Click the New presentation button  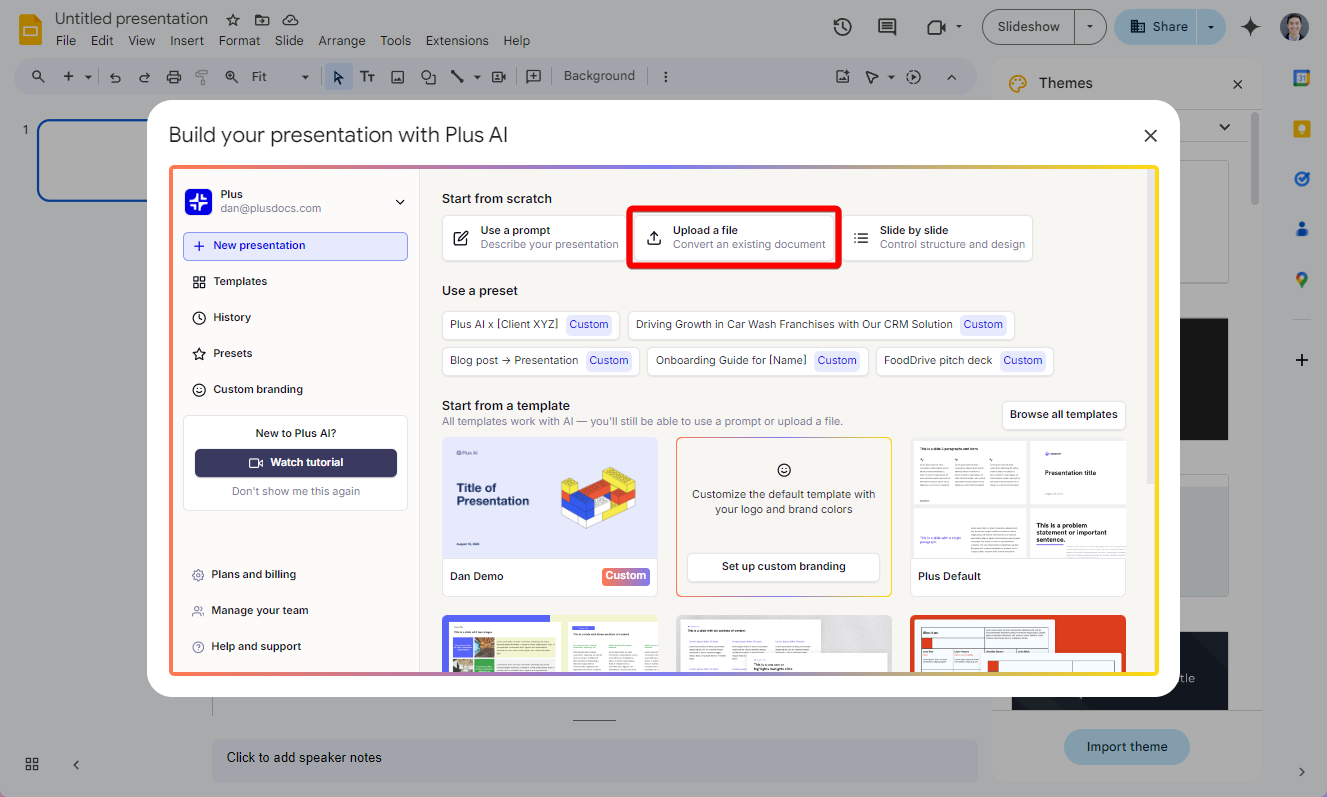click(295, 246)
